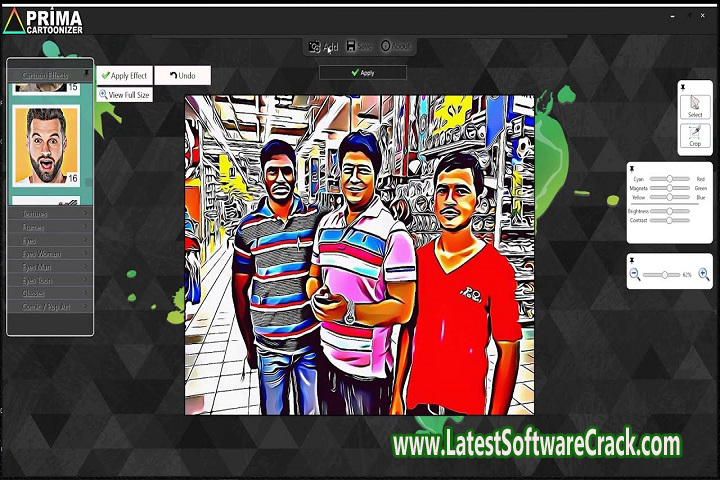The image size is (720, 480).
Task: Activate the Crop tool
Action: 695,136
